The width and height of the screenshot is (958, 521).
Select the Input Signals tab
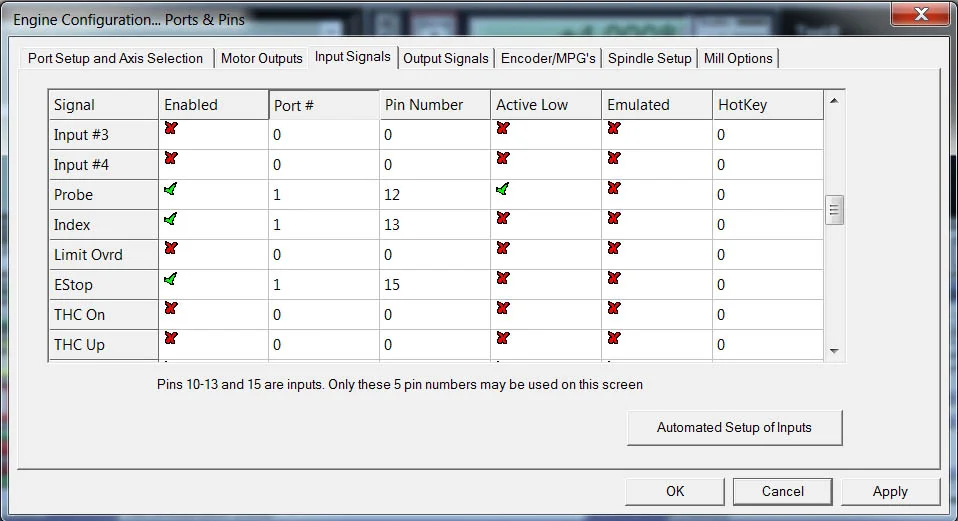pos(353,57)
